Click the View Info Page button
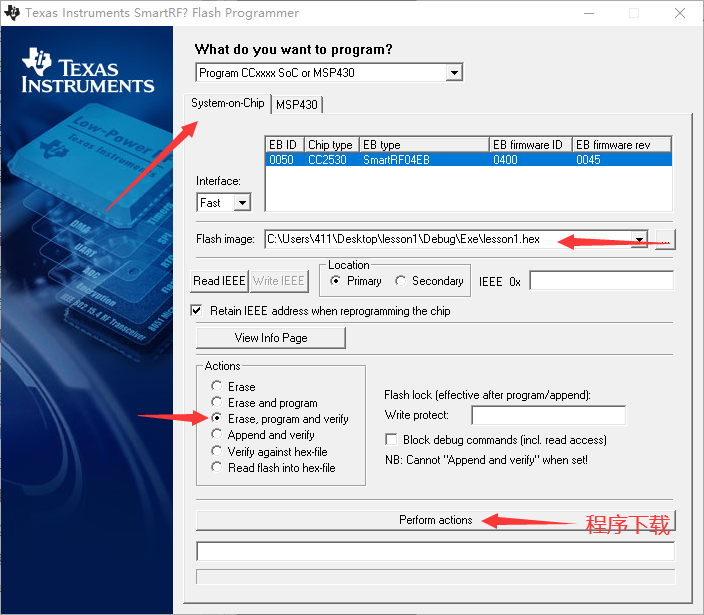Screen dimensions: 704x615 [271, 338]
